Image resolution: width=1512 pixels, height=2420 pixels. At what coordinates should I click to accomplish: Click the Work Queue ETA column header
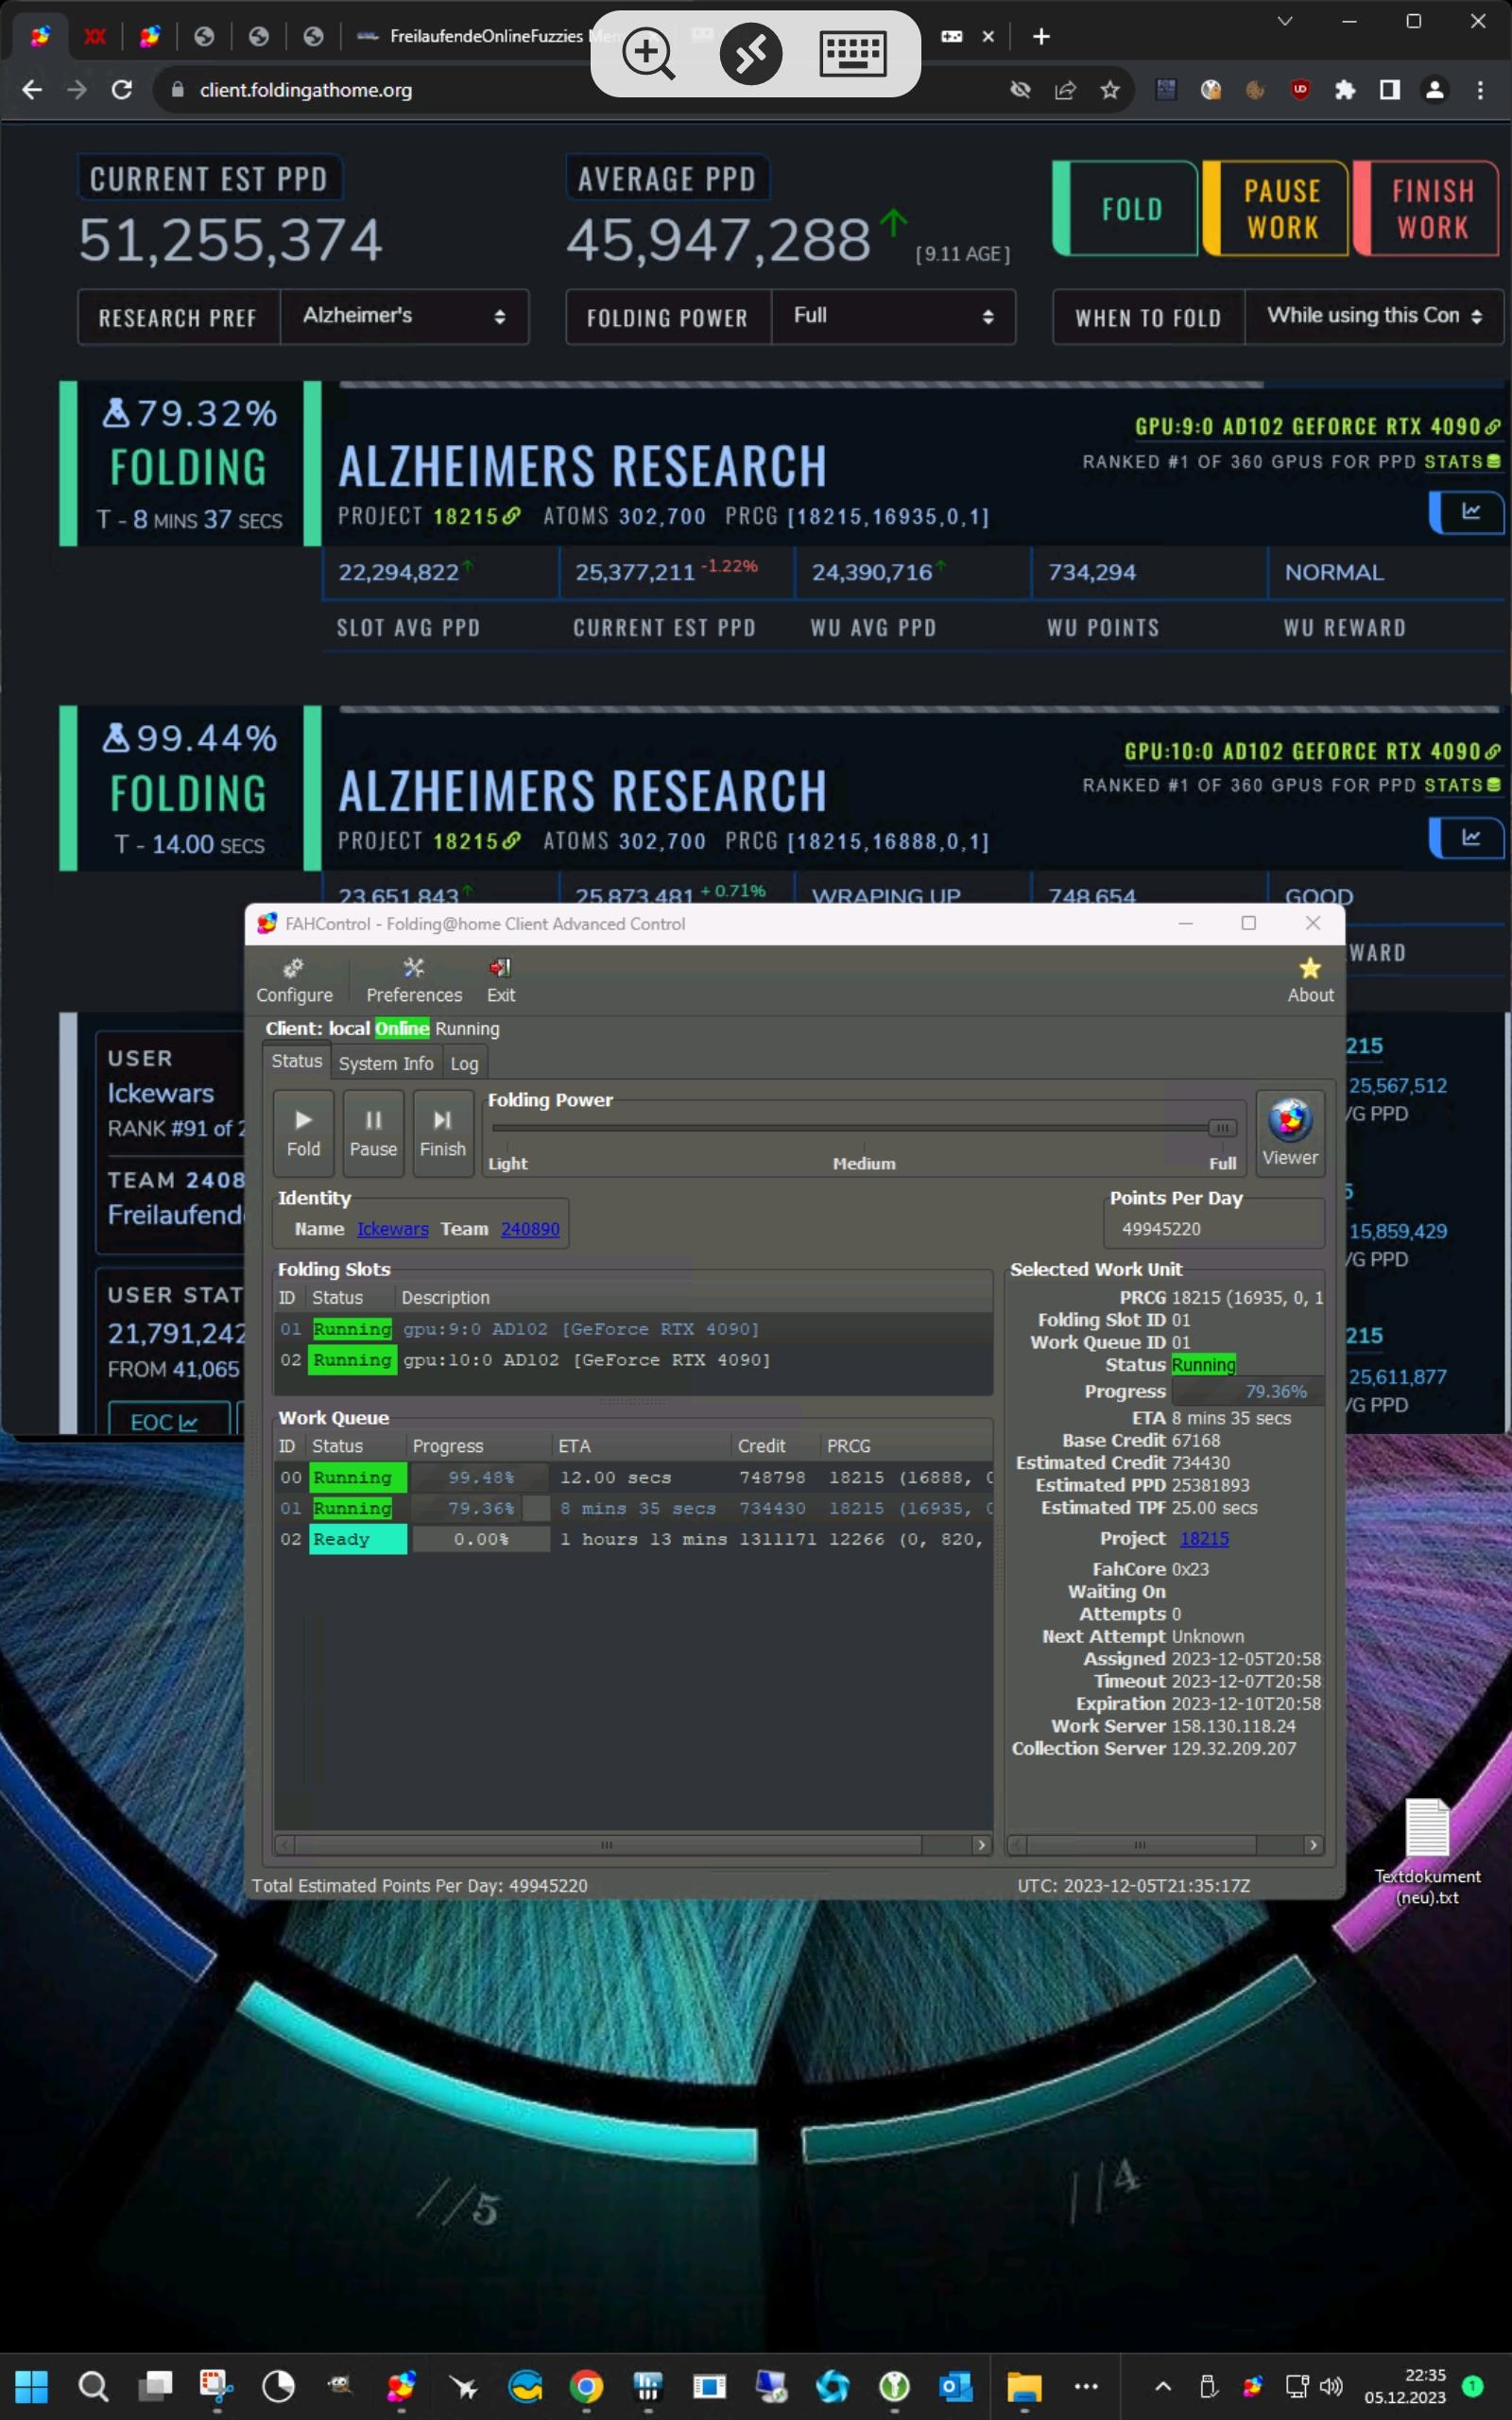[640, 1446]
